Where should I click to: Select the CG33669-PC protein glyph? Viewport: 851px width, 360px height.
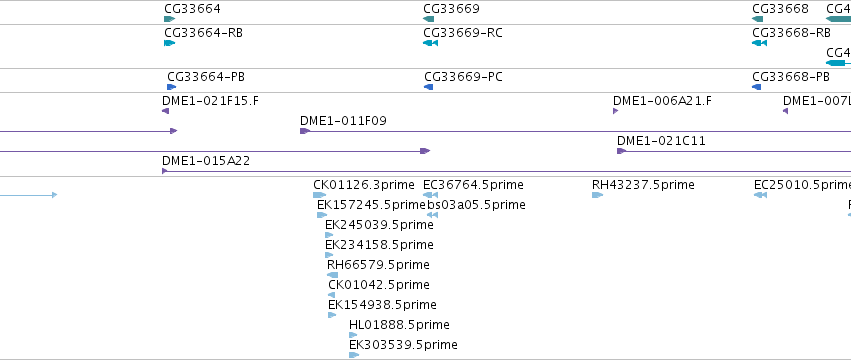pos(429,87)
